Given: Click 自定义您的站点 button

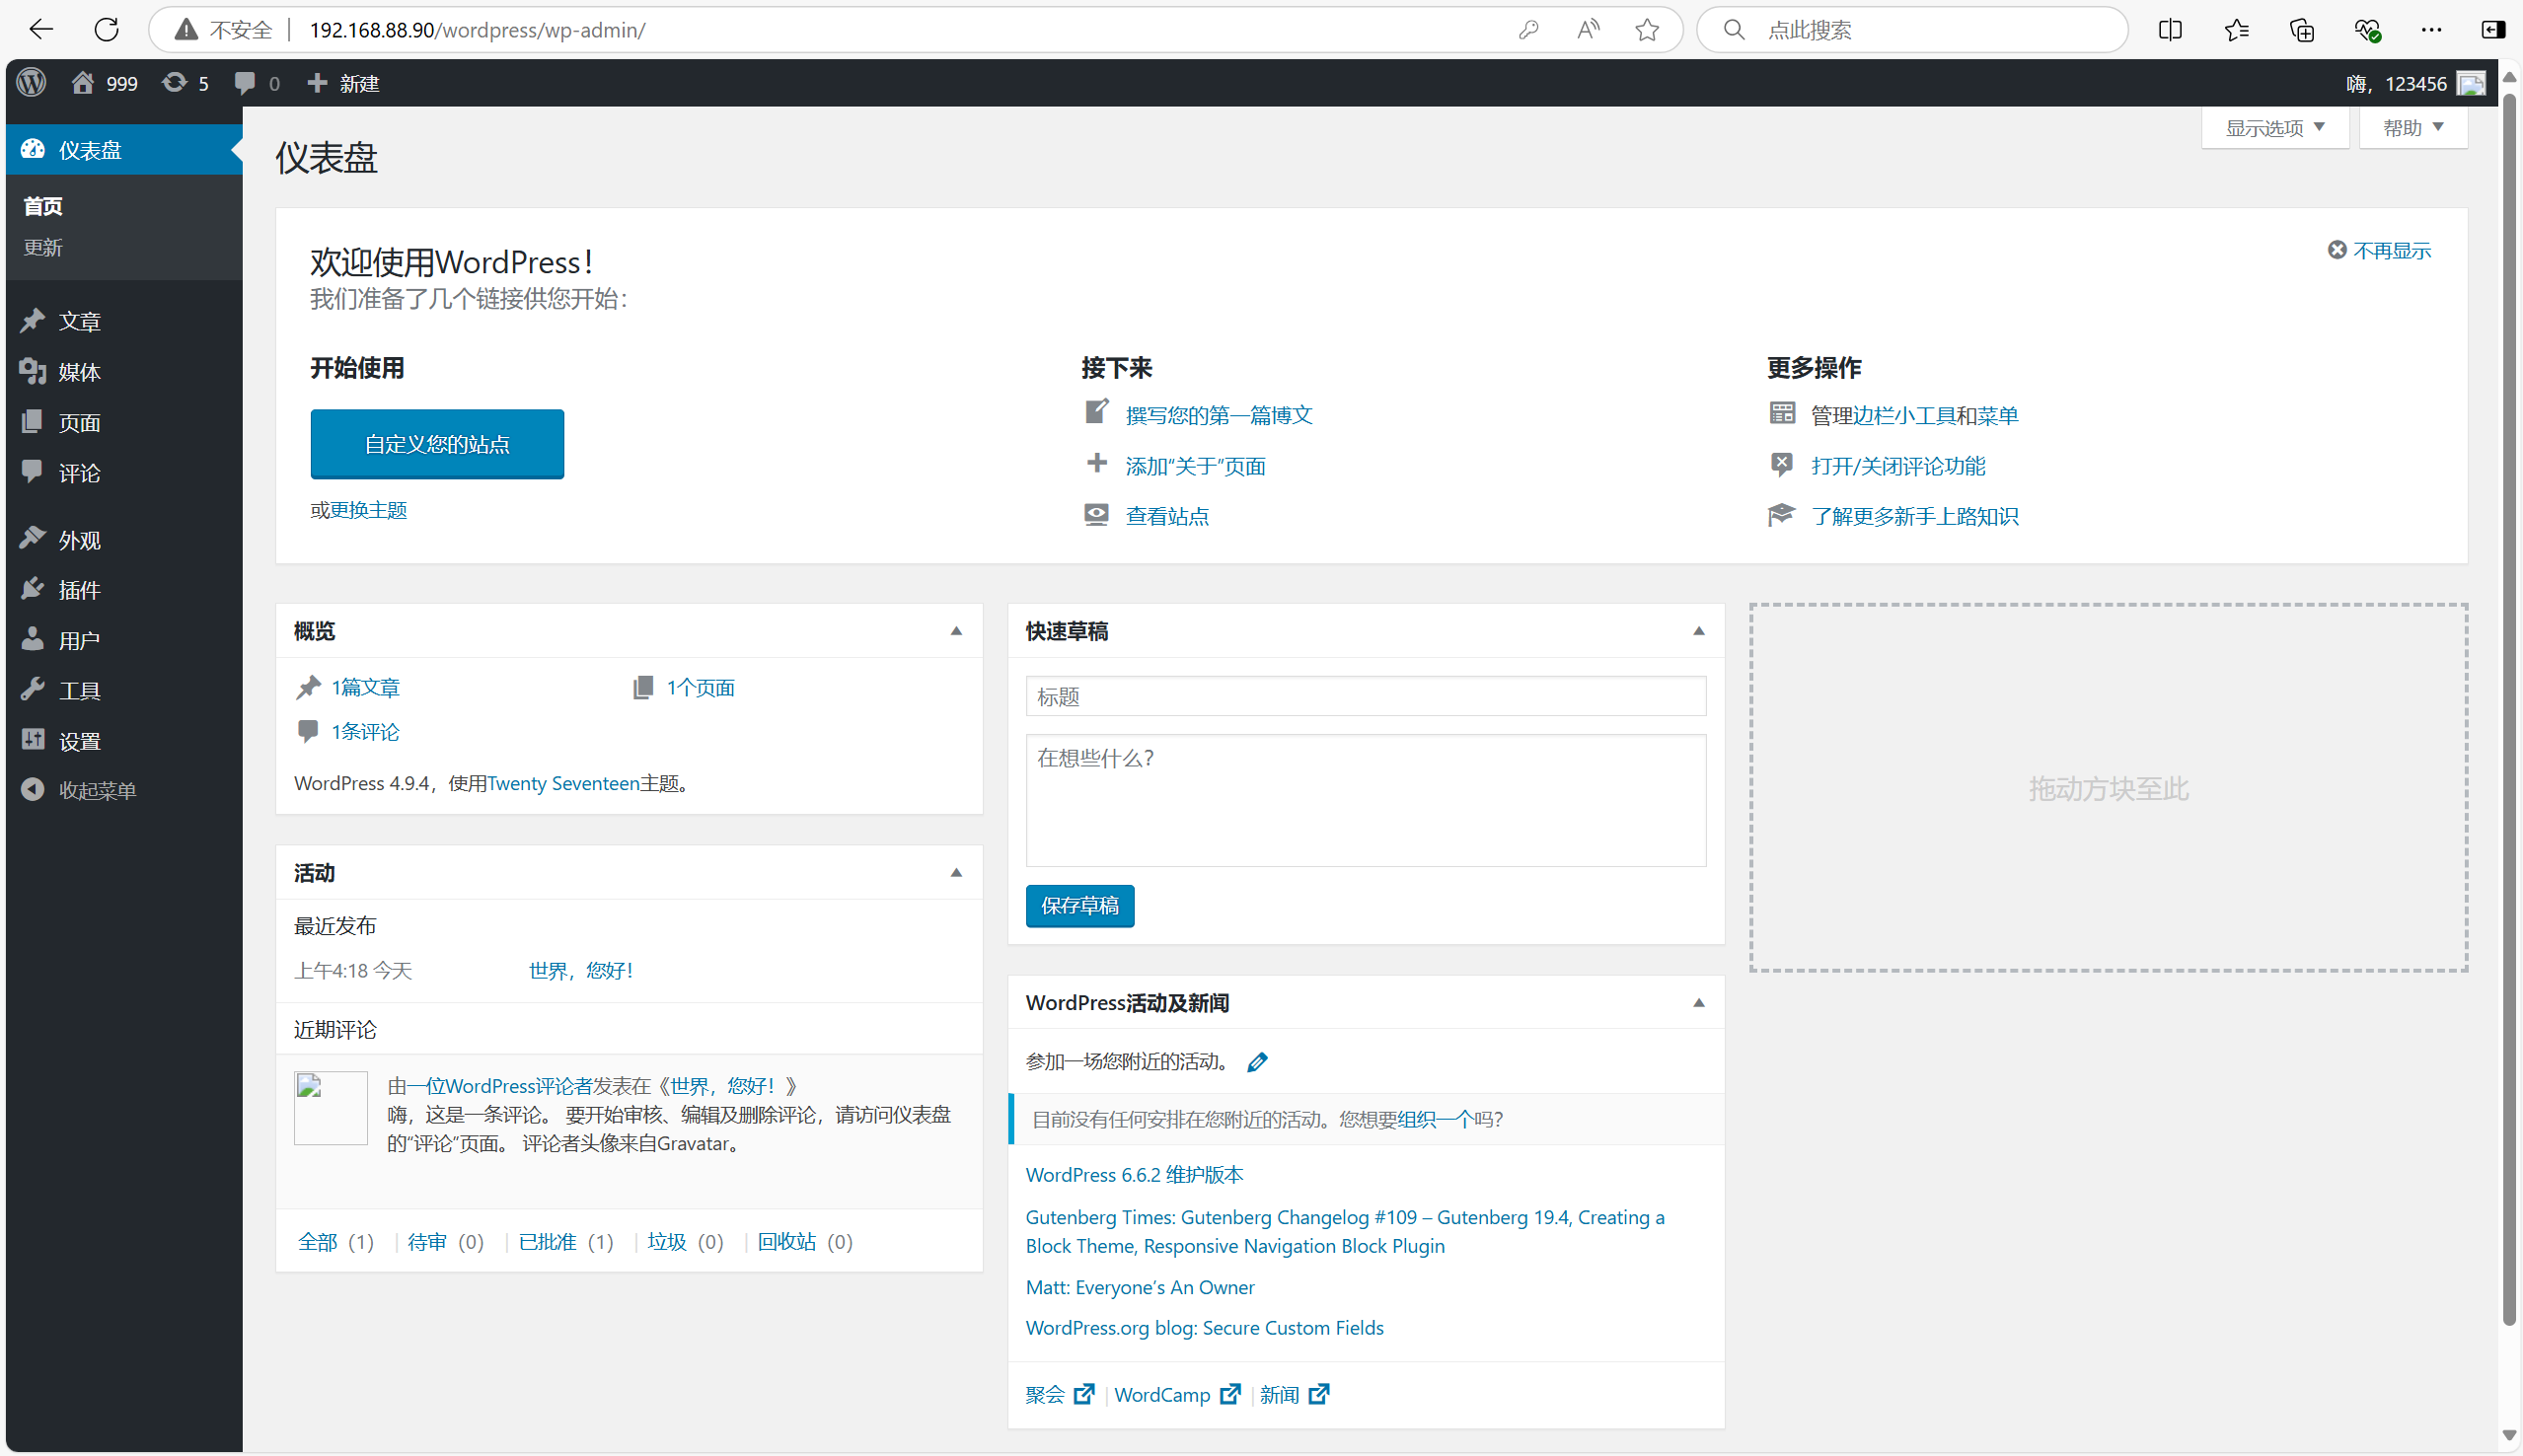Looking at the screenshot, I should (x=437, y=444).
